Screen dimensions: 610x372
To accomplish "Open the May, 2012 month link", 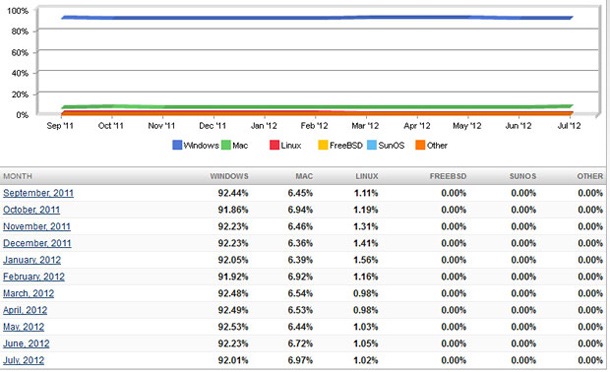I will click(x=23, y=327).
